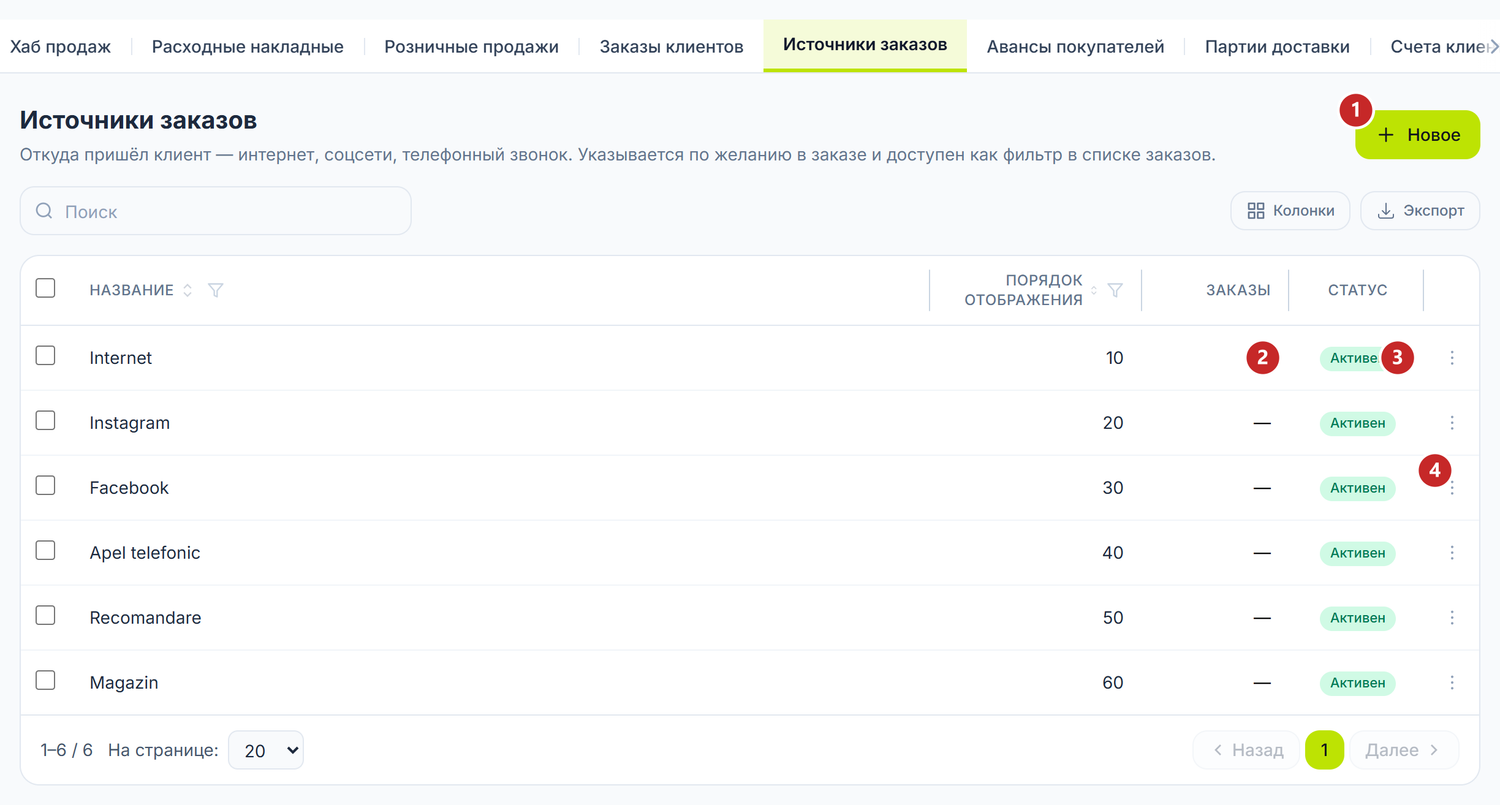Click the Apel telefonic source name
This screenshot has height=805, width=1500.
tap(145, 553)
